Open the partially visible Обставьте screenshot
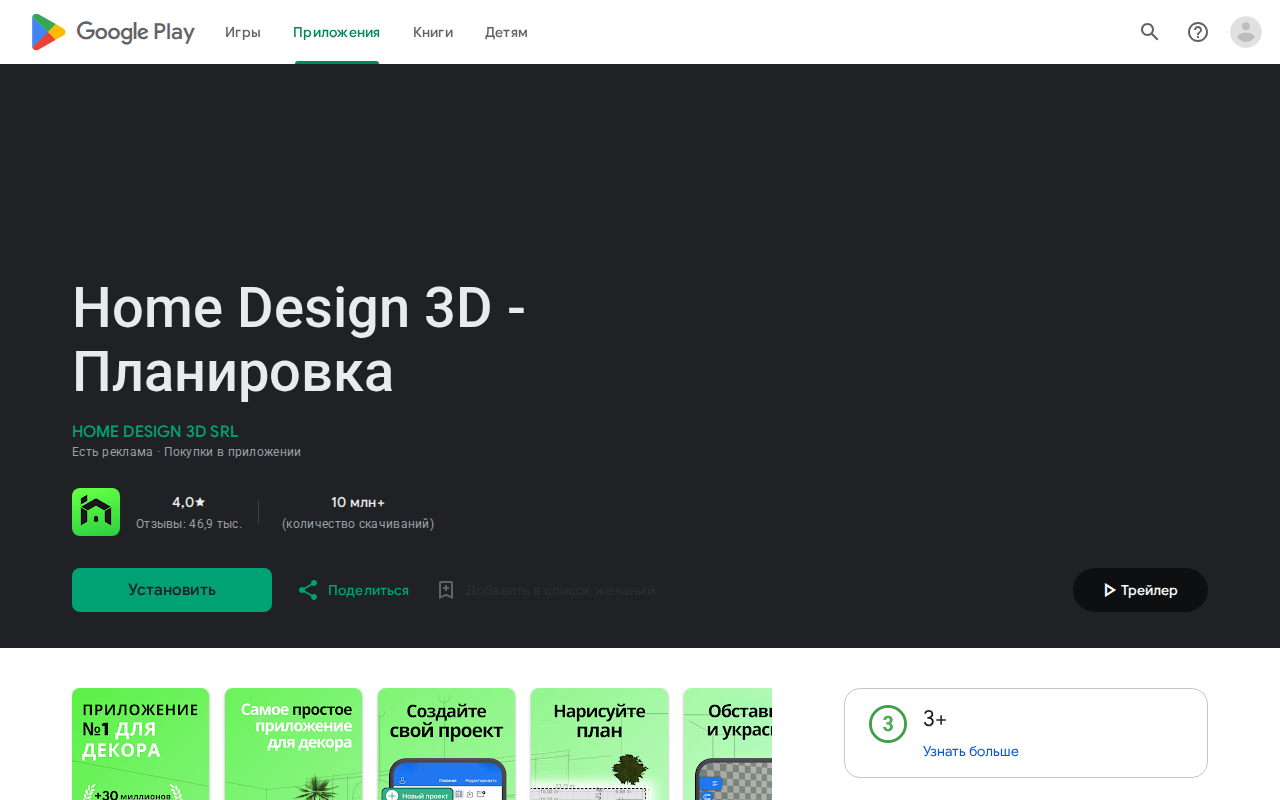Viewport: 1280px width, 800px height. pyautogui.click(x=728, y=744)
